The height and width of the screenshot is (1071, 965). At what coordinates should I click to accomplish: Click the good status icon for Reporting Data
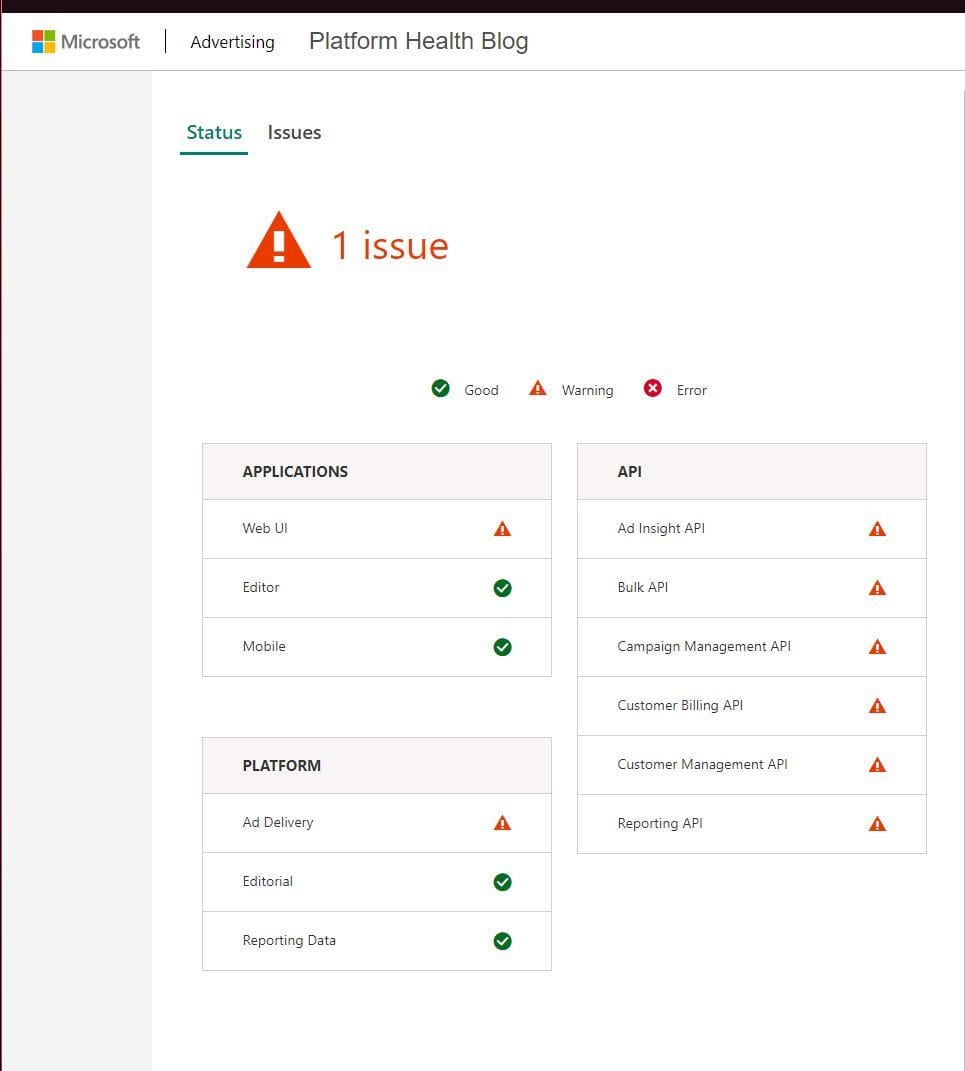(x=502, y=940)
